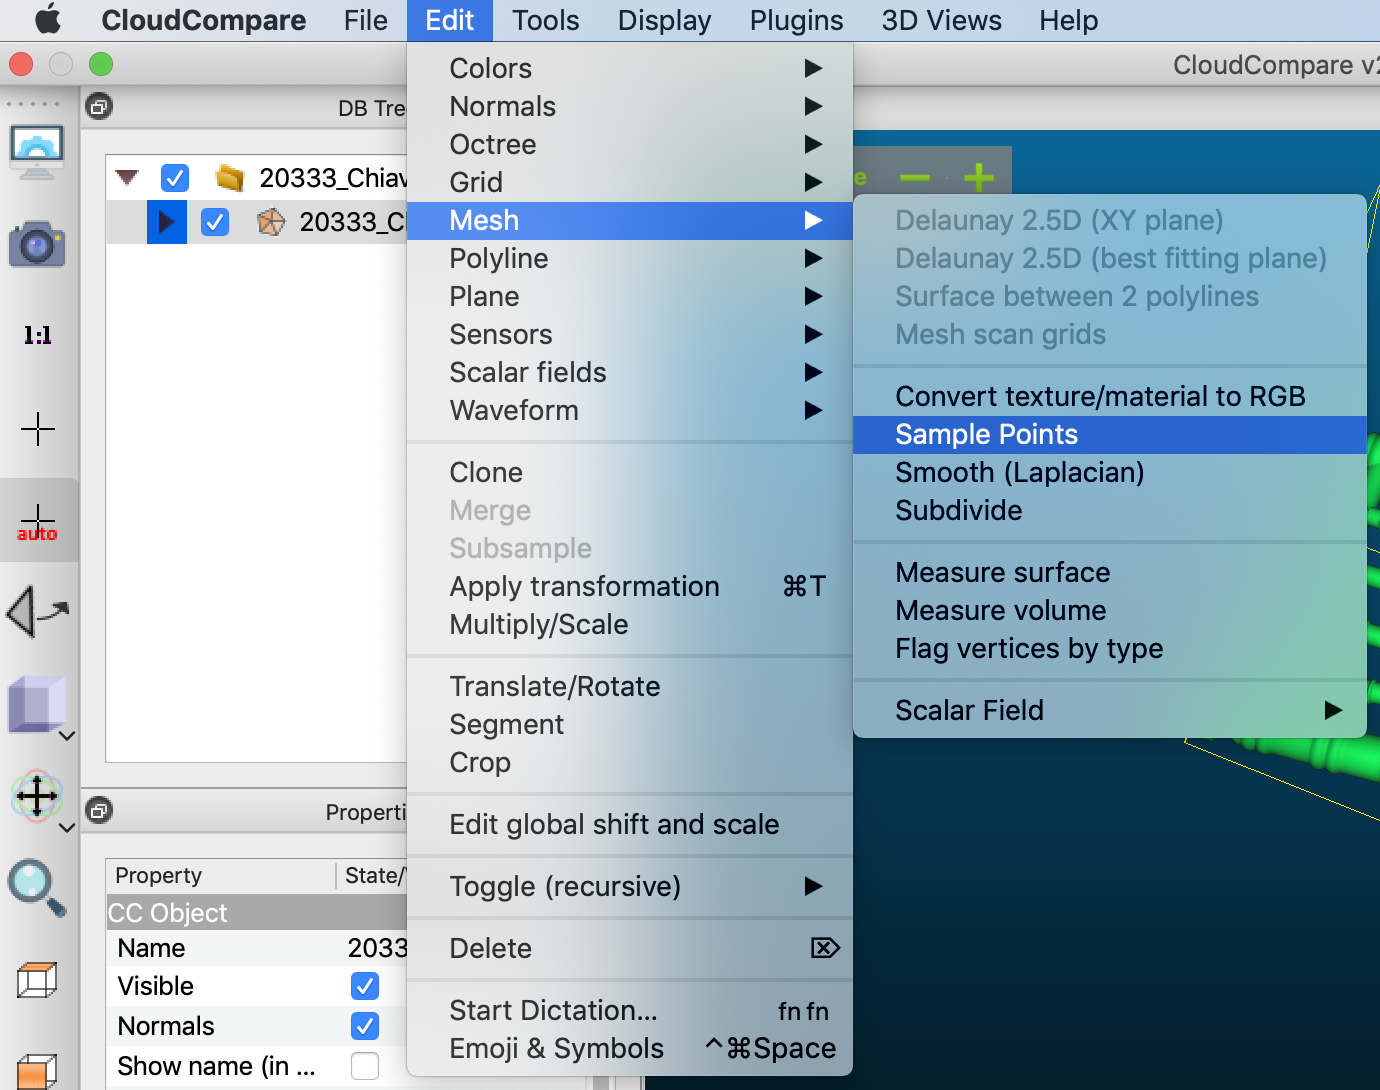
Task: Detach the DB Tree panel
Action: tap(99, 106)
